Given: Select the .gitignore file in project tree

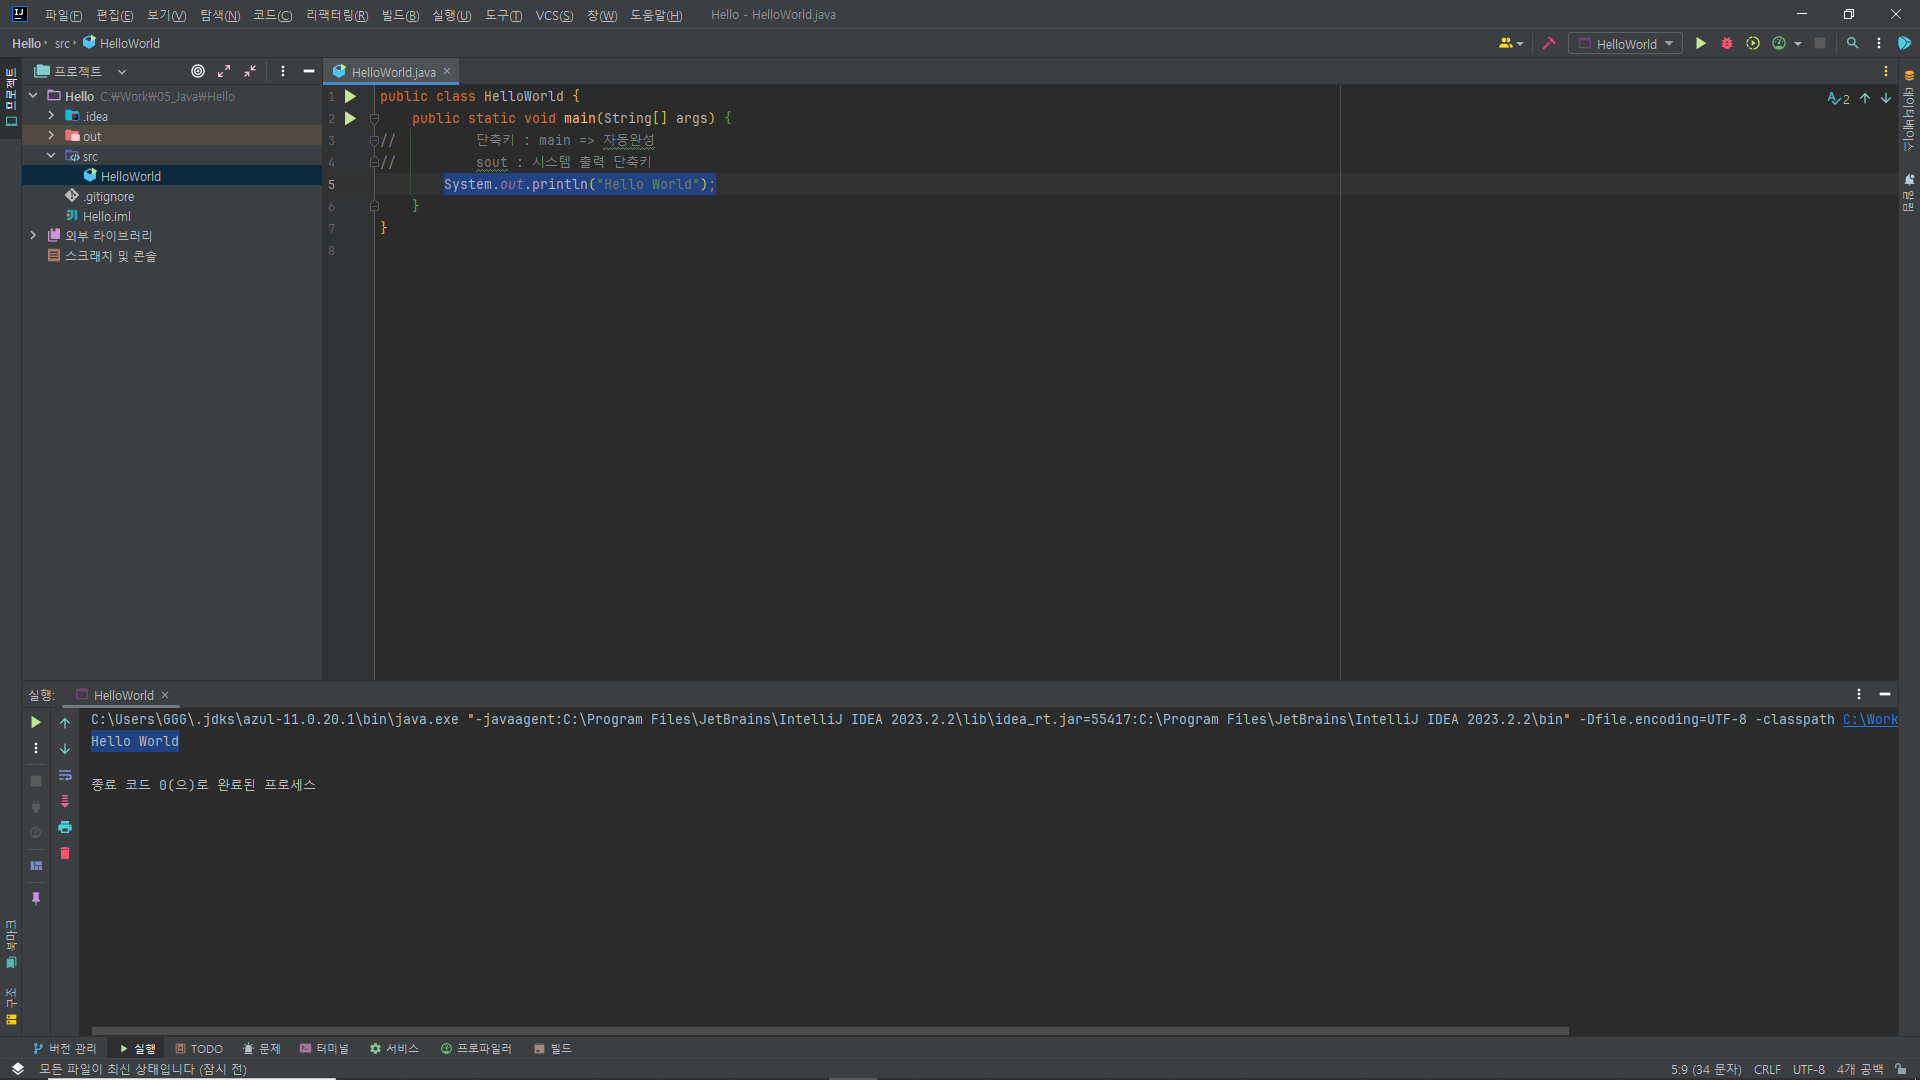Looking at the screenshot, I should pos(109,196).
